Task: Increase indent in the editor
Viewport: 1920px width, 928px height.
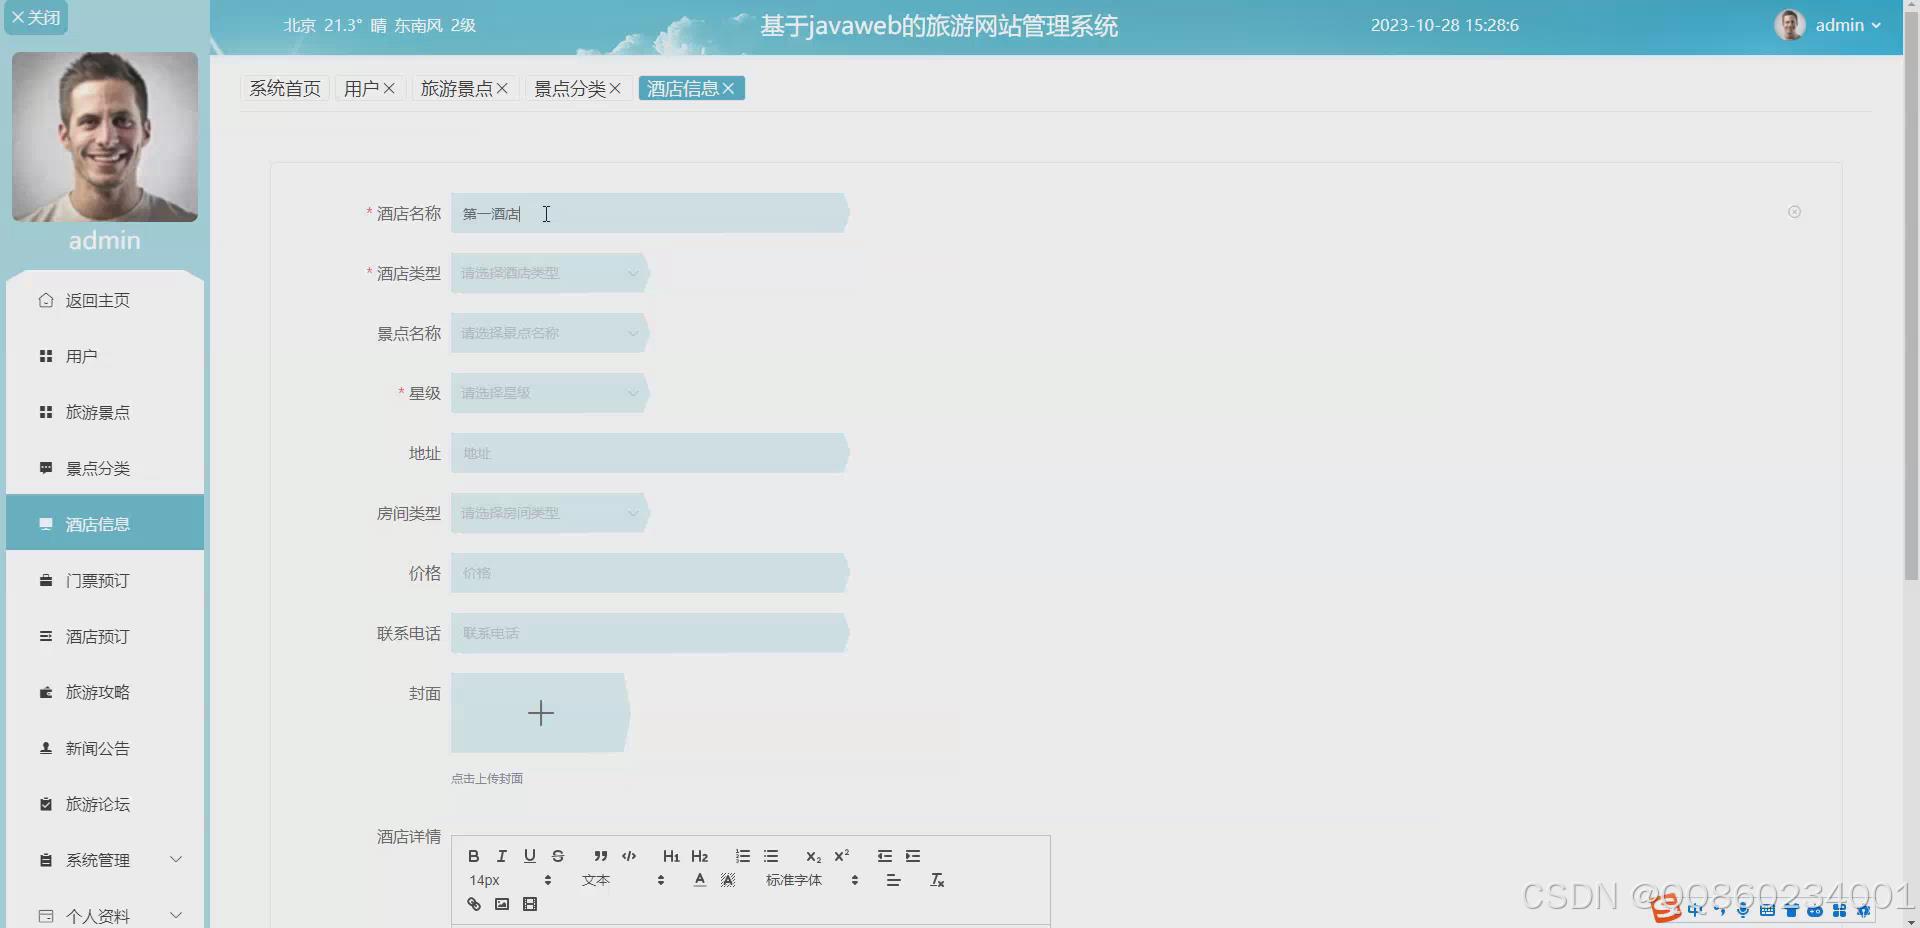Action: pos(913,856)
